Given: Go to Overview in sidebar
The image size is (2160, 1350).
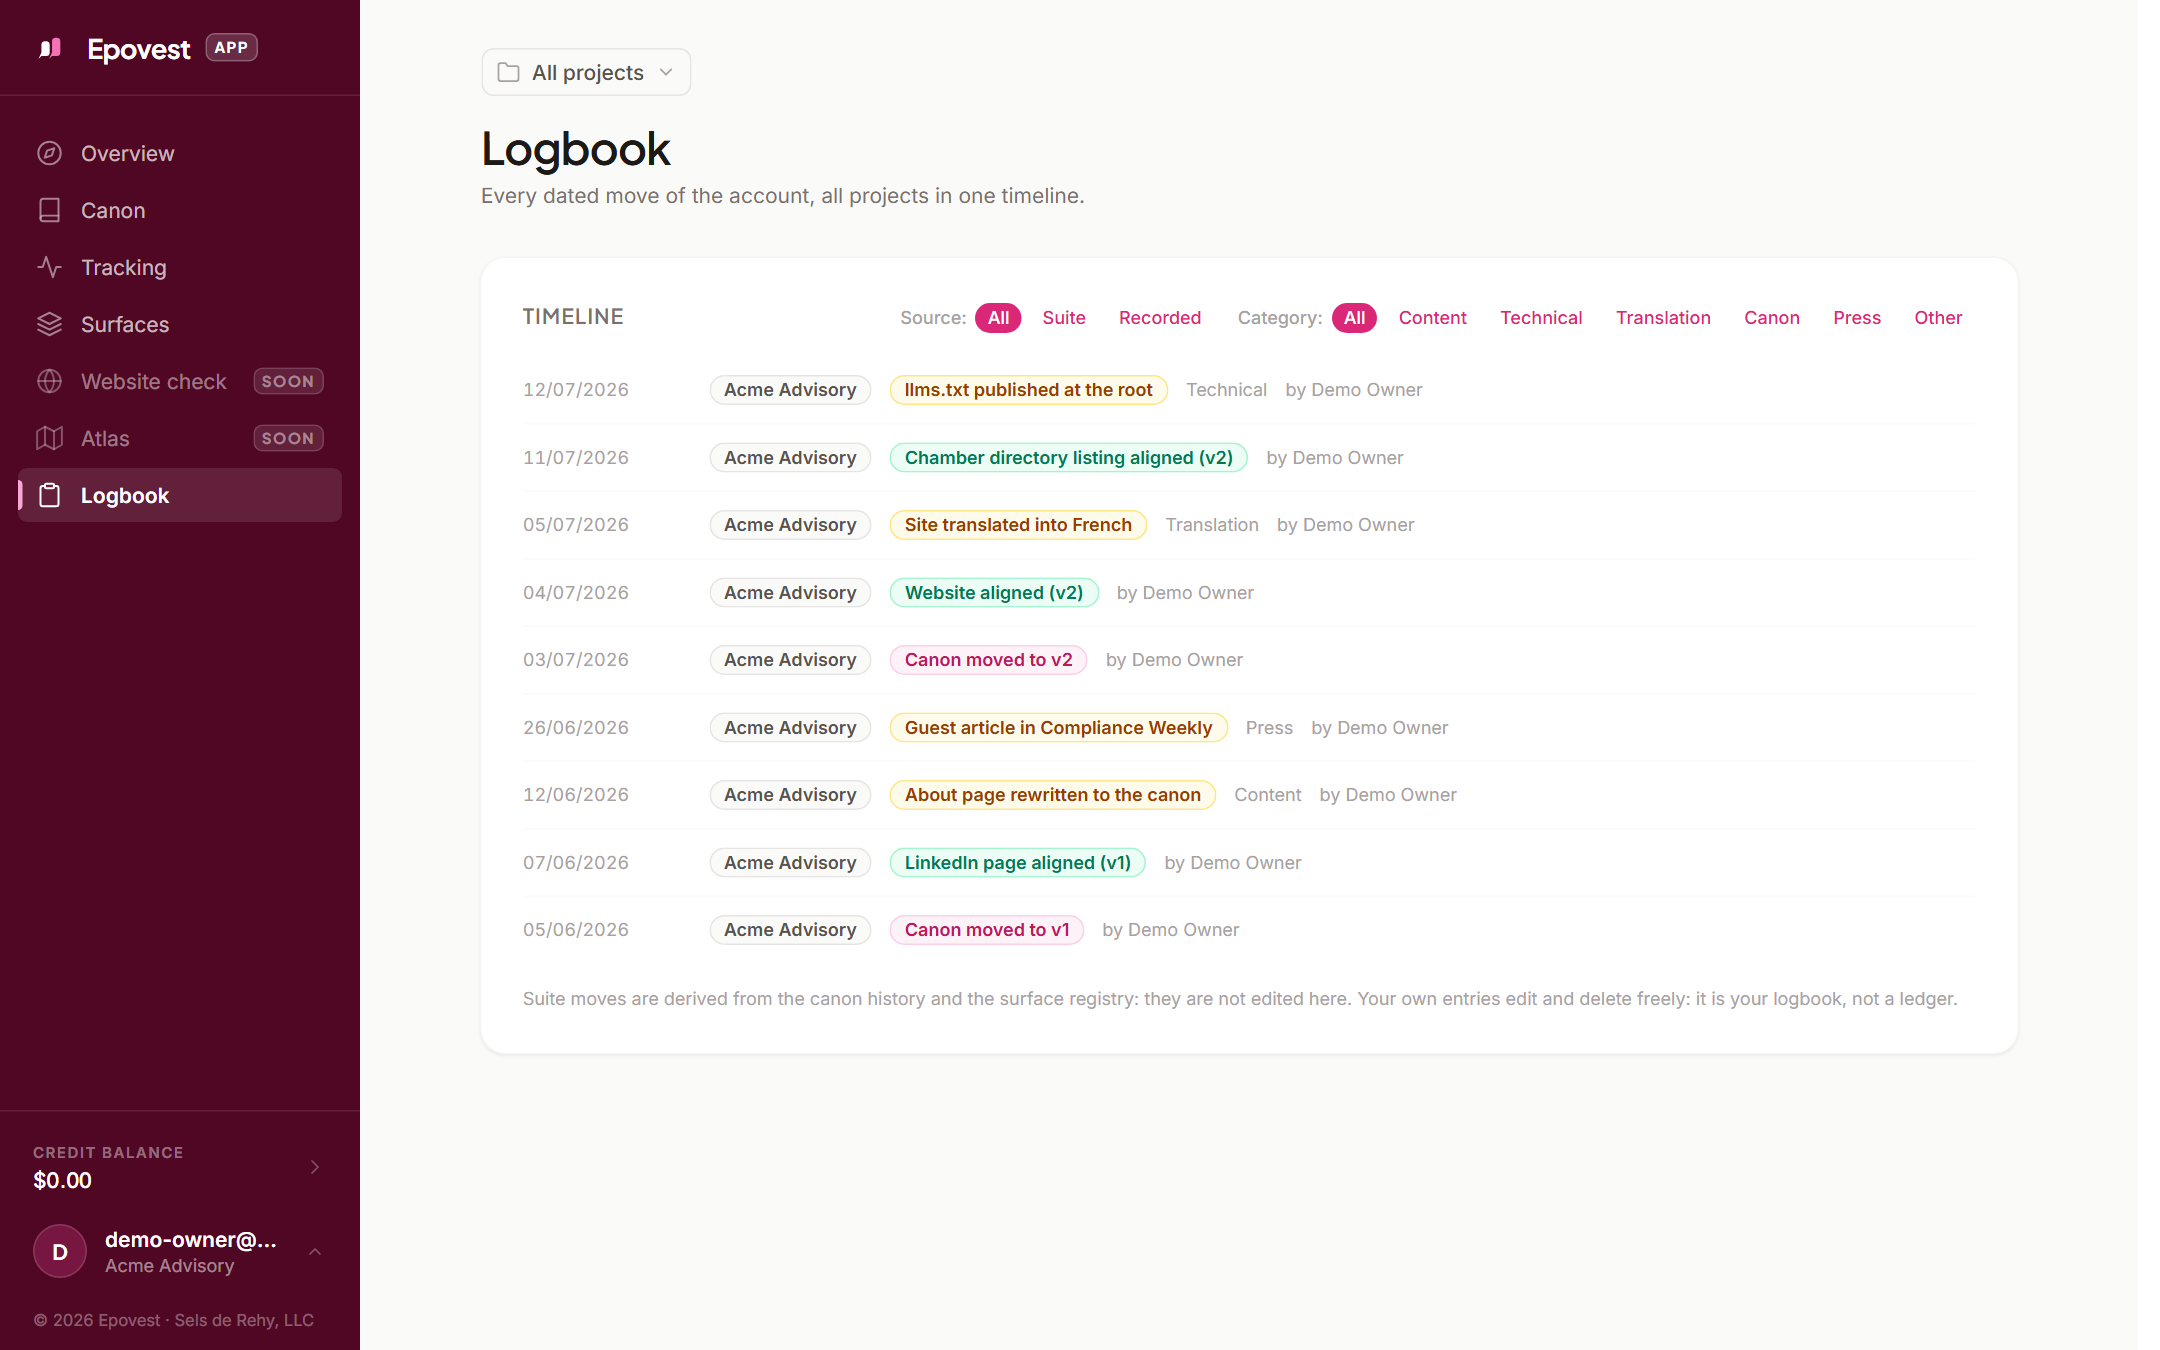Looking at the screenshot, I should pos(180,153).
